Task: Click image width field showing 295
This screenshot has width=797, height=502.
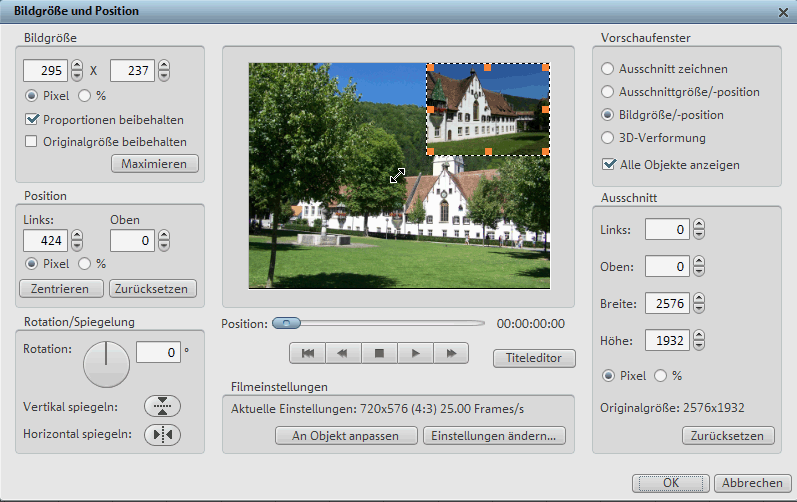Action: point(45,70)
